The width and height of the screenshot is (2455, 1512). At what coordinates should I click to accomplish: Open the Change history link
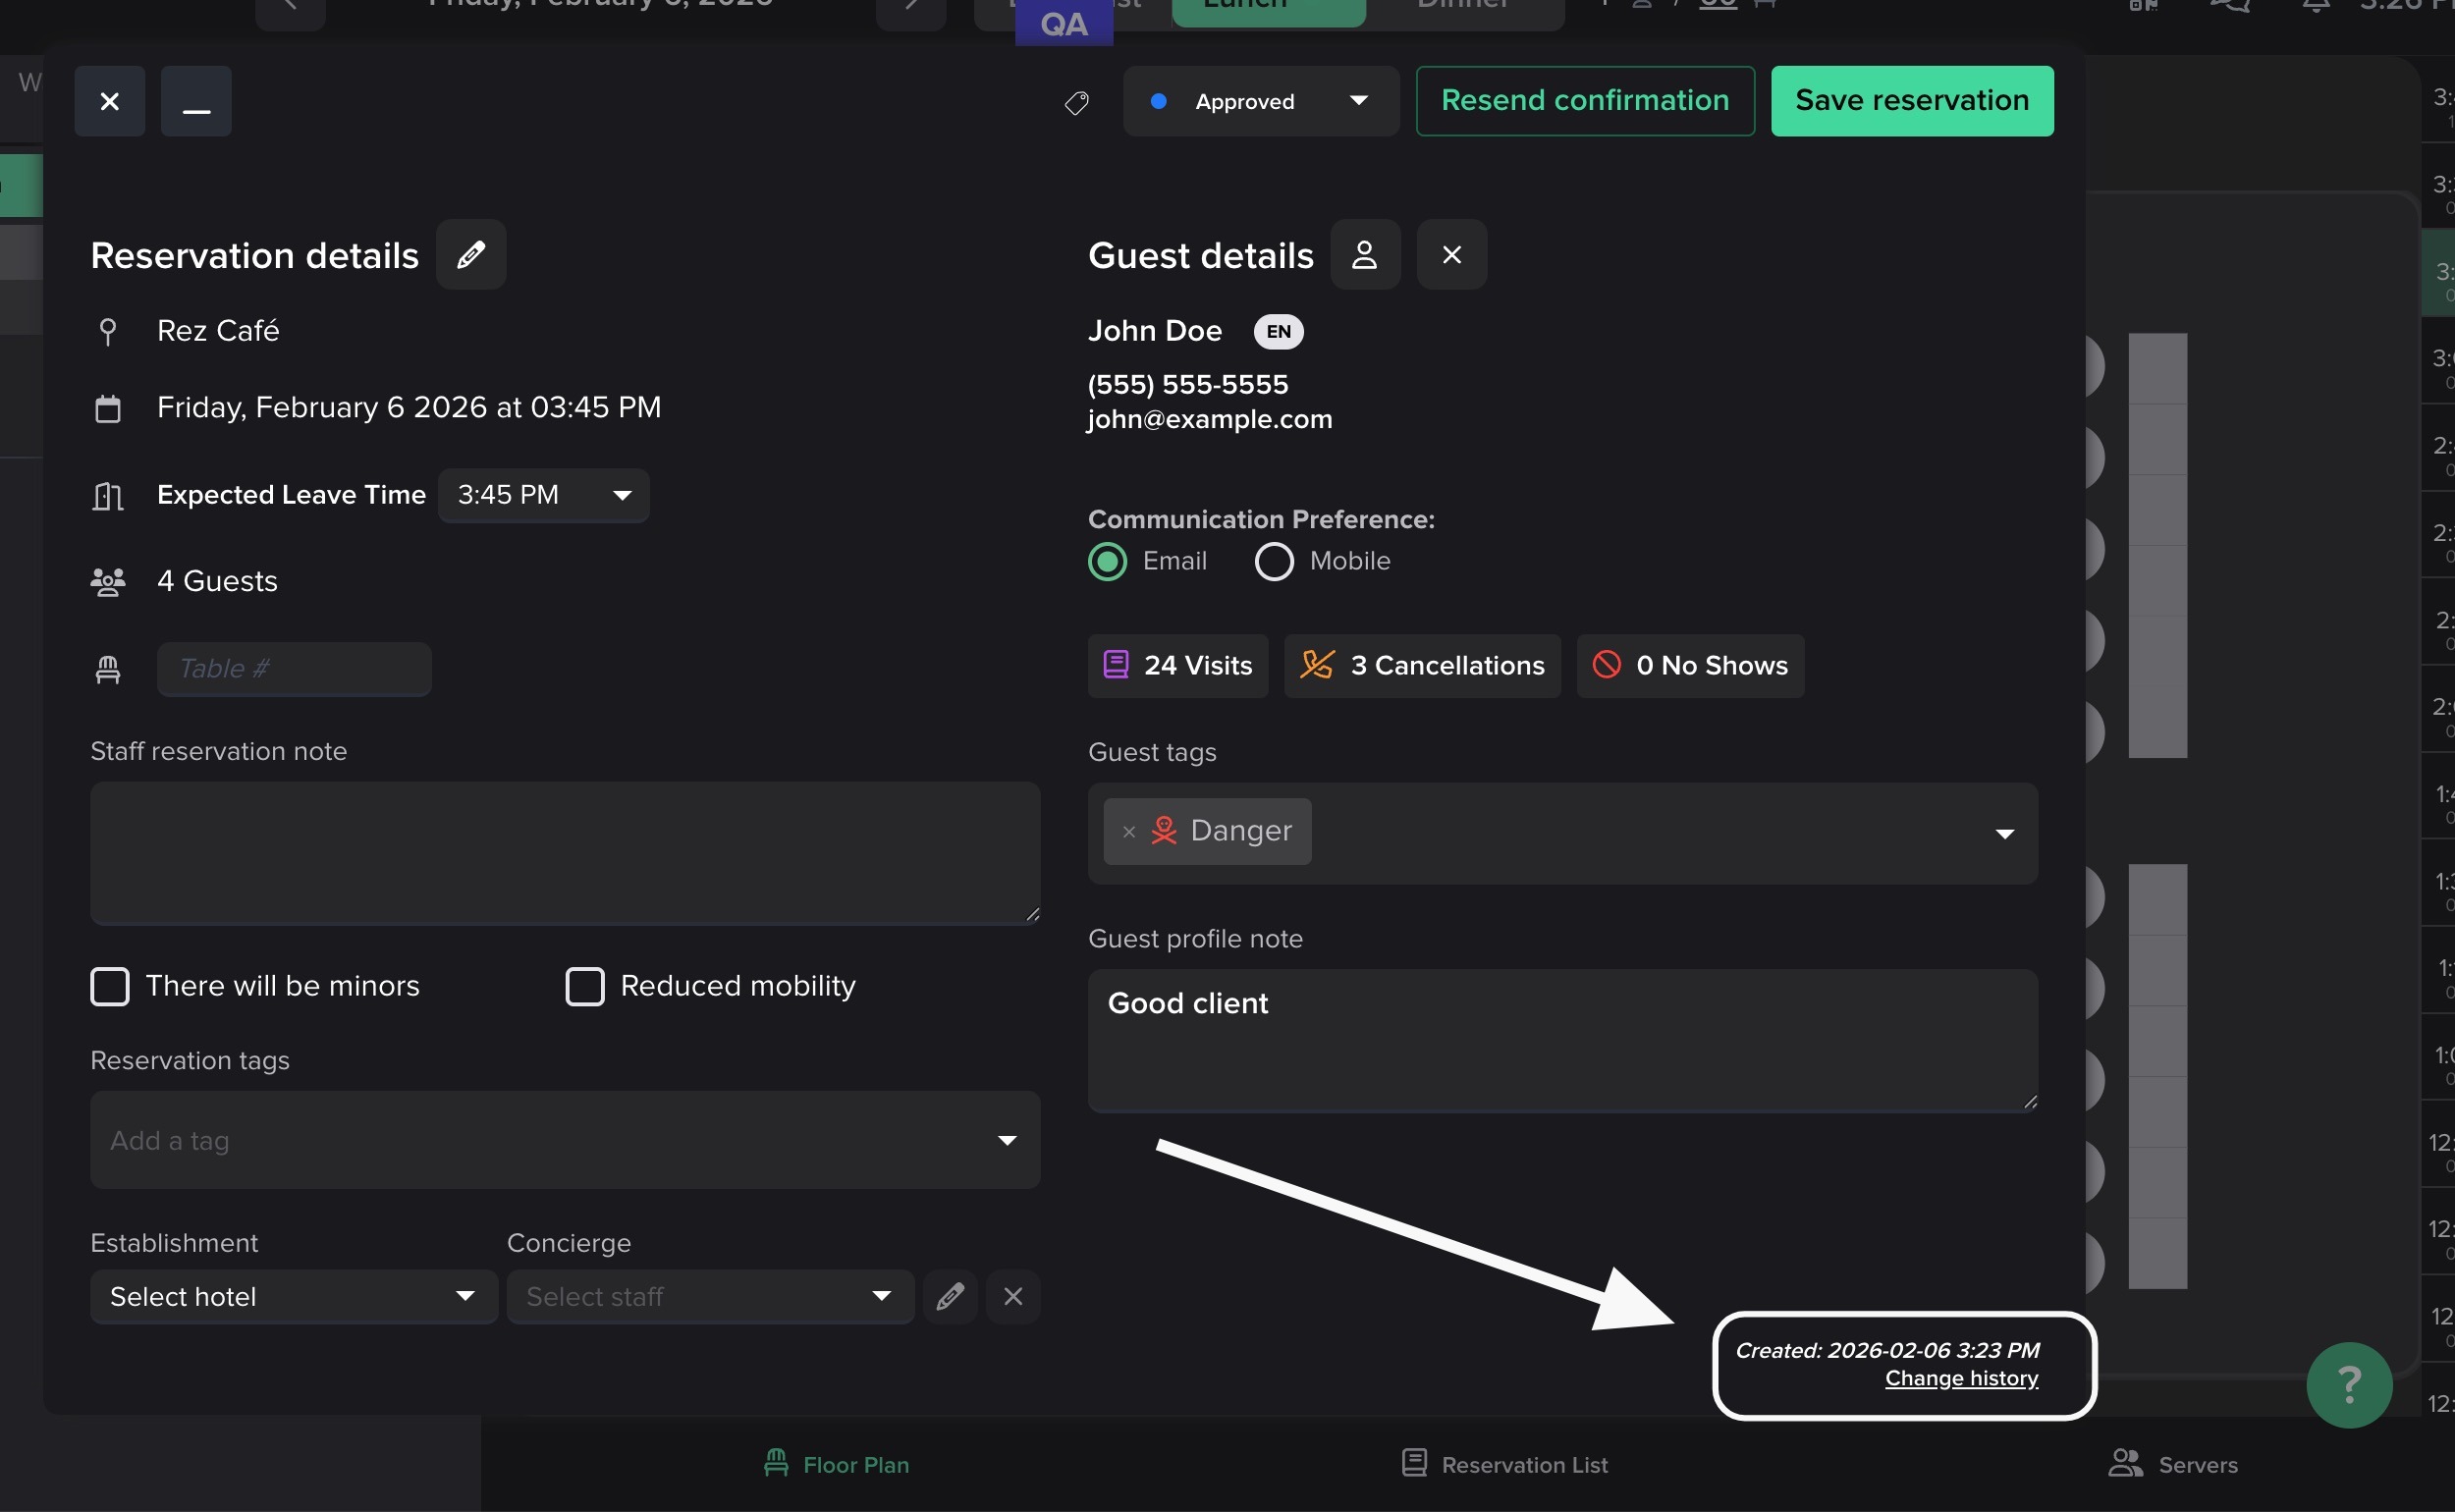click(1961, 1378)
